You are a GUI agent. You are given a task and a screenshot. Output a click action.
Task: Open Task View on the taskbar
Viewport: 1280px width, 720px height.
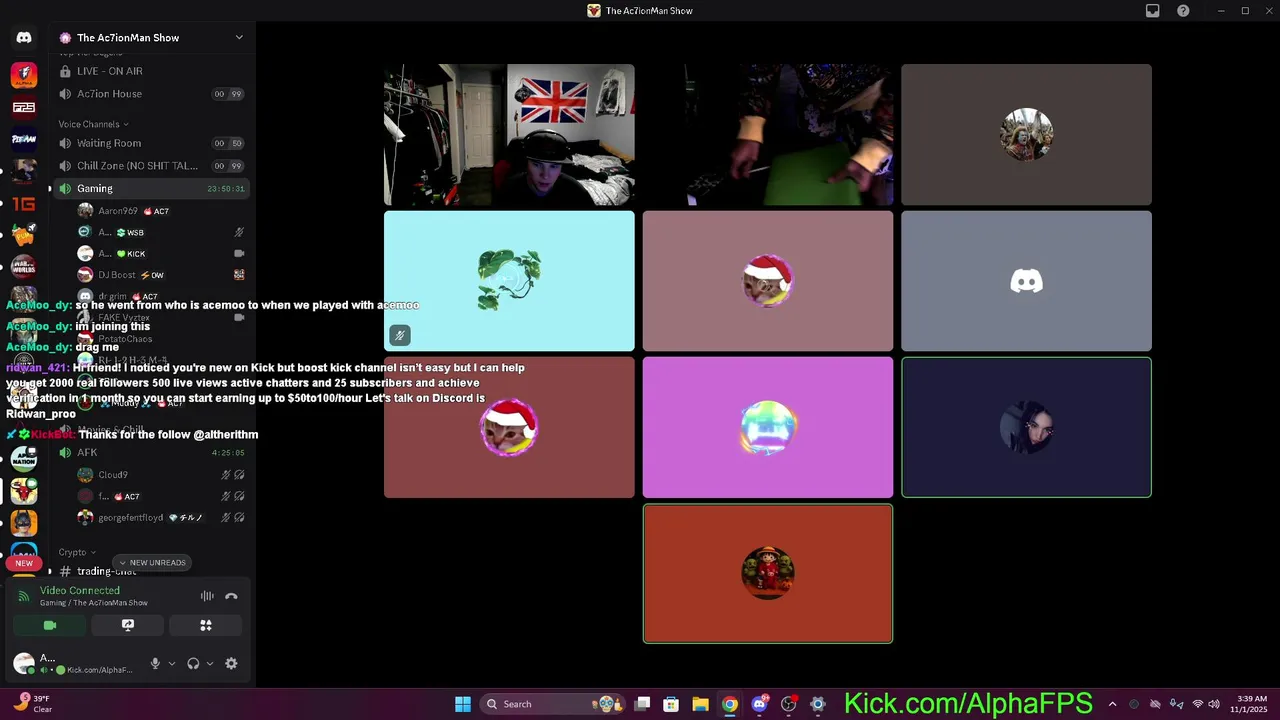coord(642,704)
